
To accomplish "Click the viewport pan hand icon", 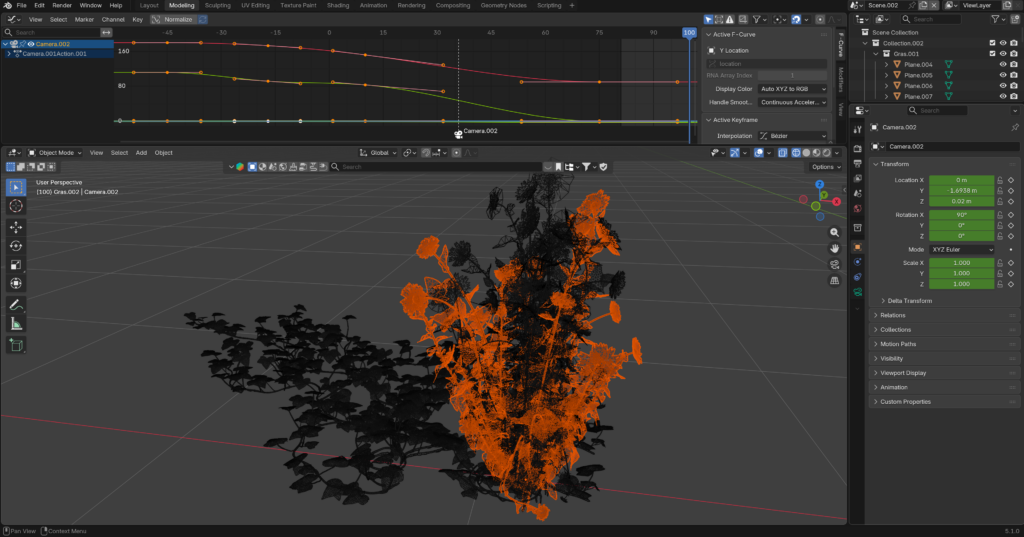I will coord(835,248).
